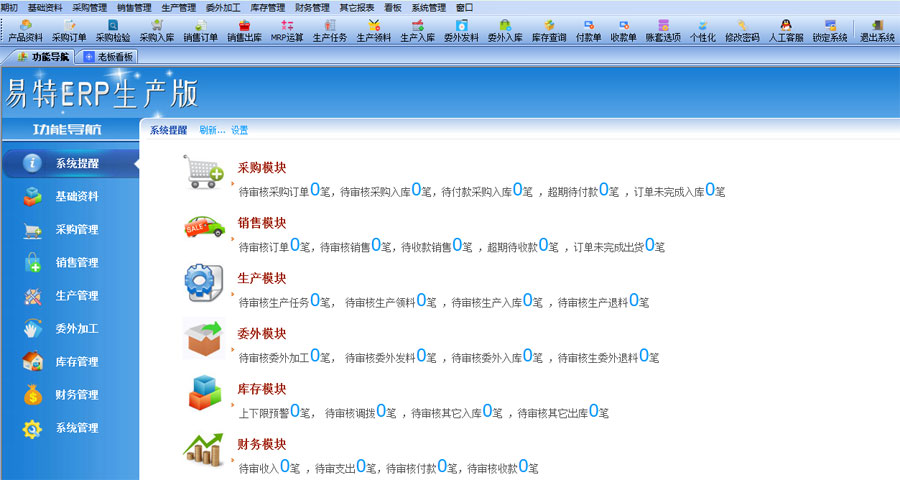
Task: Click the 设置 link
Action: click(239, 130)
